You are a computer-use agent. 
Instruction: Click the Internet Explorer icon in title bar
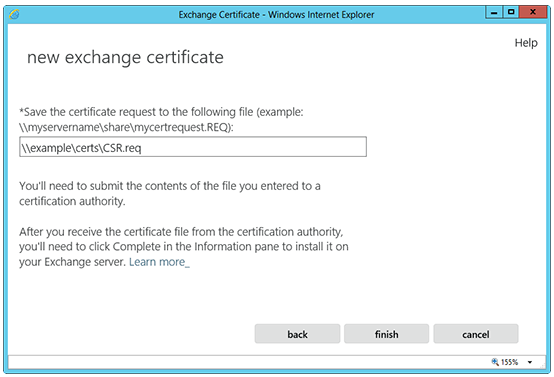[x=14, y=14]
